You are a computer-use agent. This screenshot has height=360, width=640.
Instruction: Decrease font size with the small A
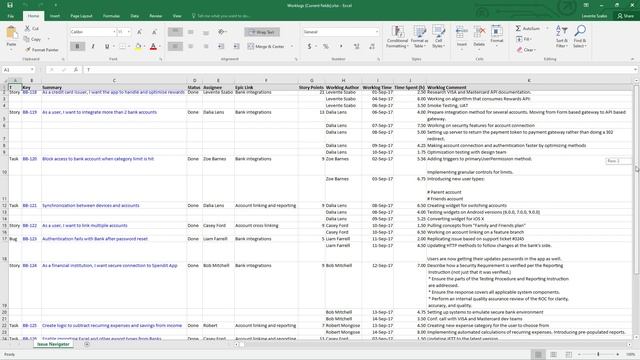tap(154, 32)
